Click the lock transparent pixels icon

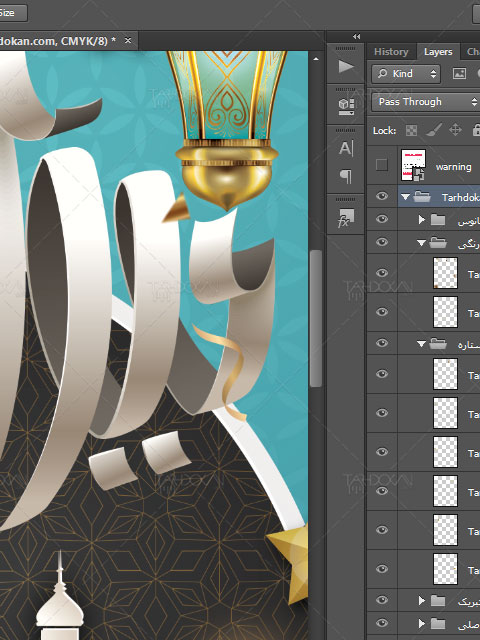coord(411,130)
